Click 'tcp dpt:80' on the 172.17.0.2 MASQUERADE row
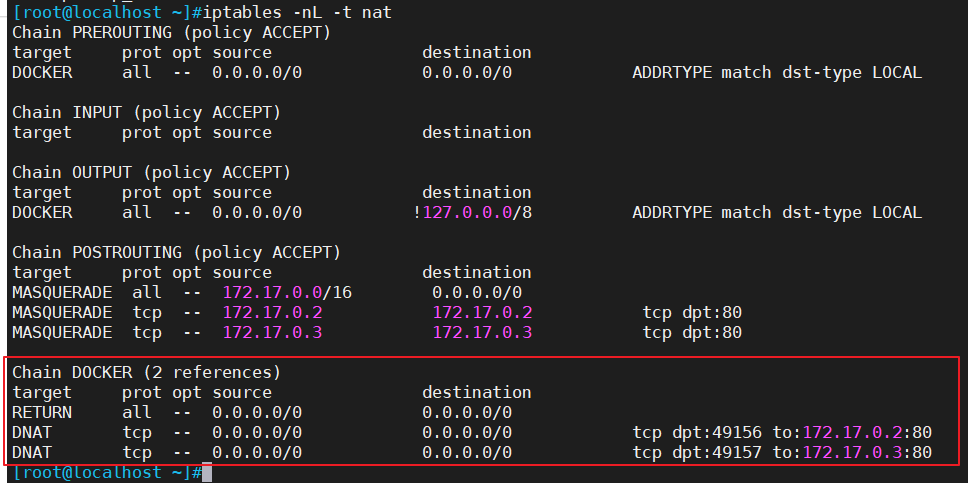968x483 pixels. (x=692, y=313)
